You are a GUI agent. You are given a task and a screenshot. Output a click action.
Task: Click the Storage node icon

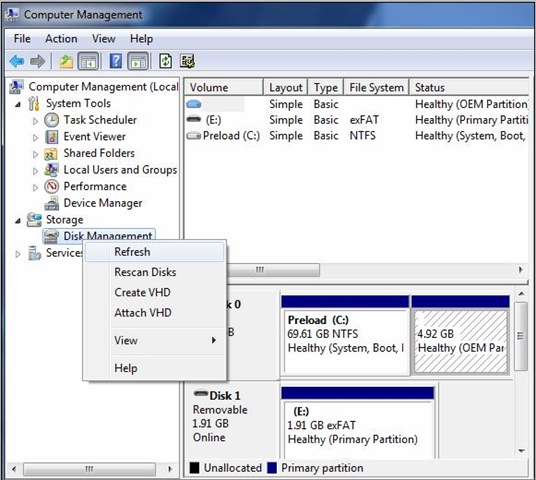(x=34, y=220)
